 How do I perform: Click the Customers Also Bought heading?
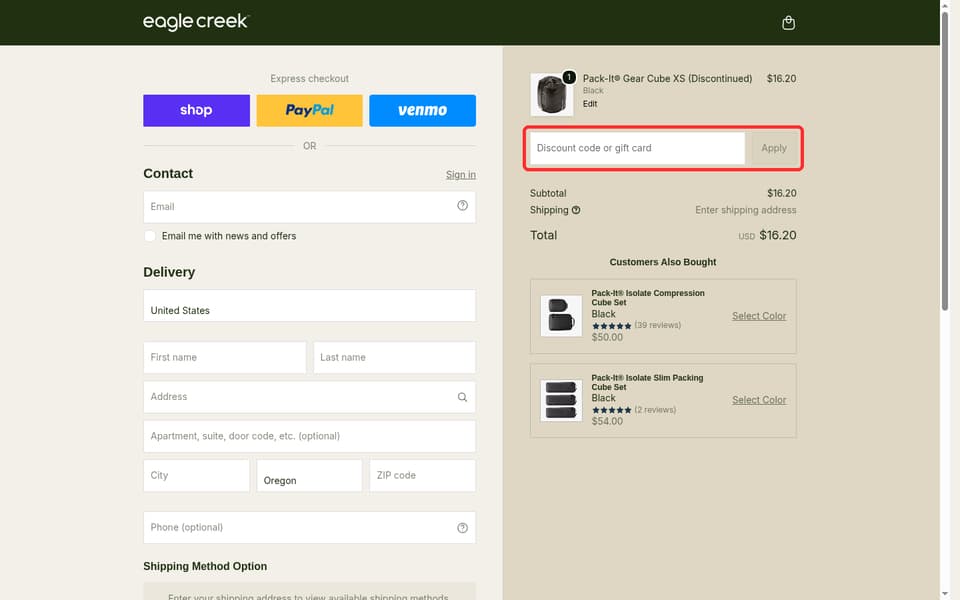click(x=662, y=262)
